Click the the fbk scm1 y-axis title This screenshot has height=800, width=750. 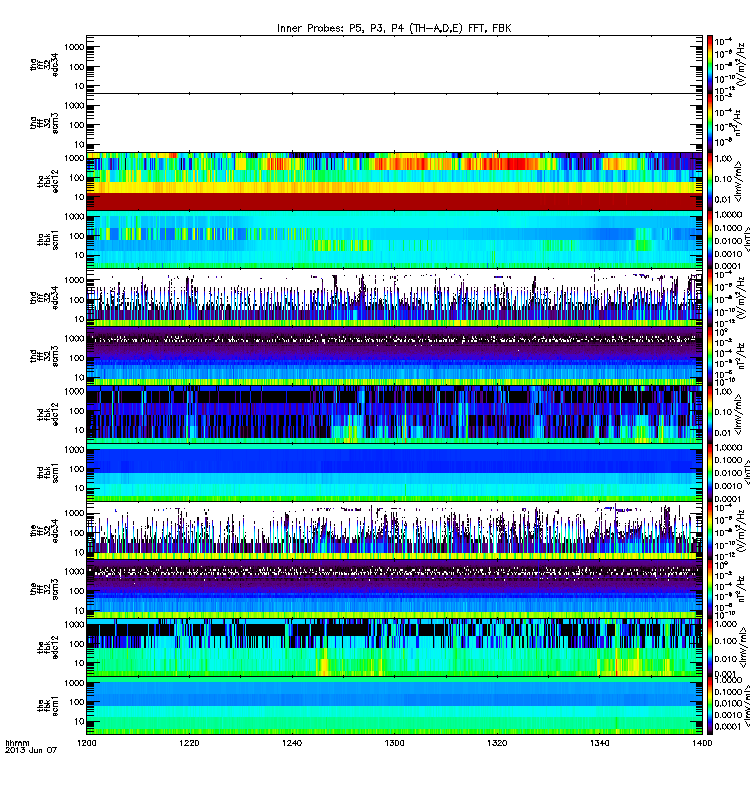click(x=48, y=706)
